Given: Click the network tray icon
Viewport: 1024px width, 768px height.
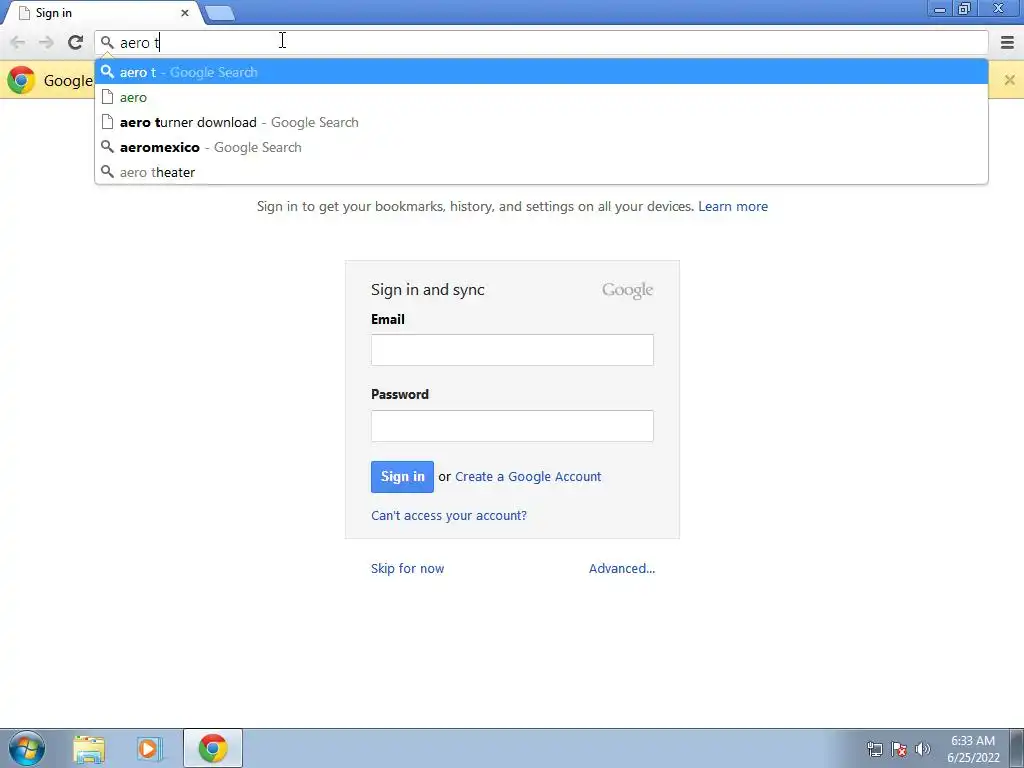Looking at the screenshot, I should (874, 749).
